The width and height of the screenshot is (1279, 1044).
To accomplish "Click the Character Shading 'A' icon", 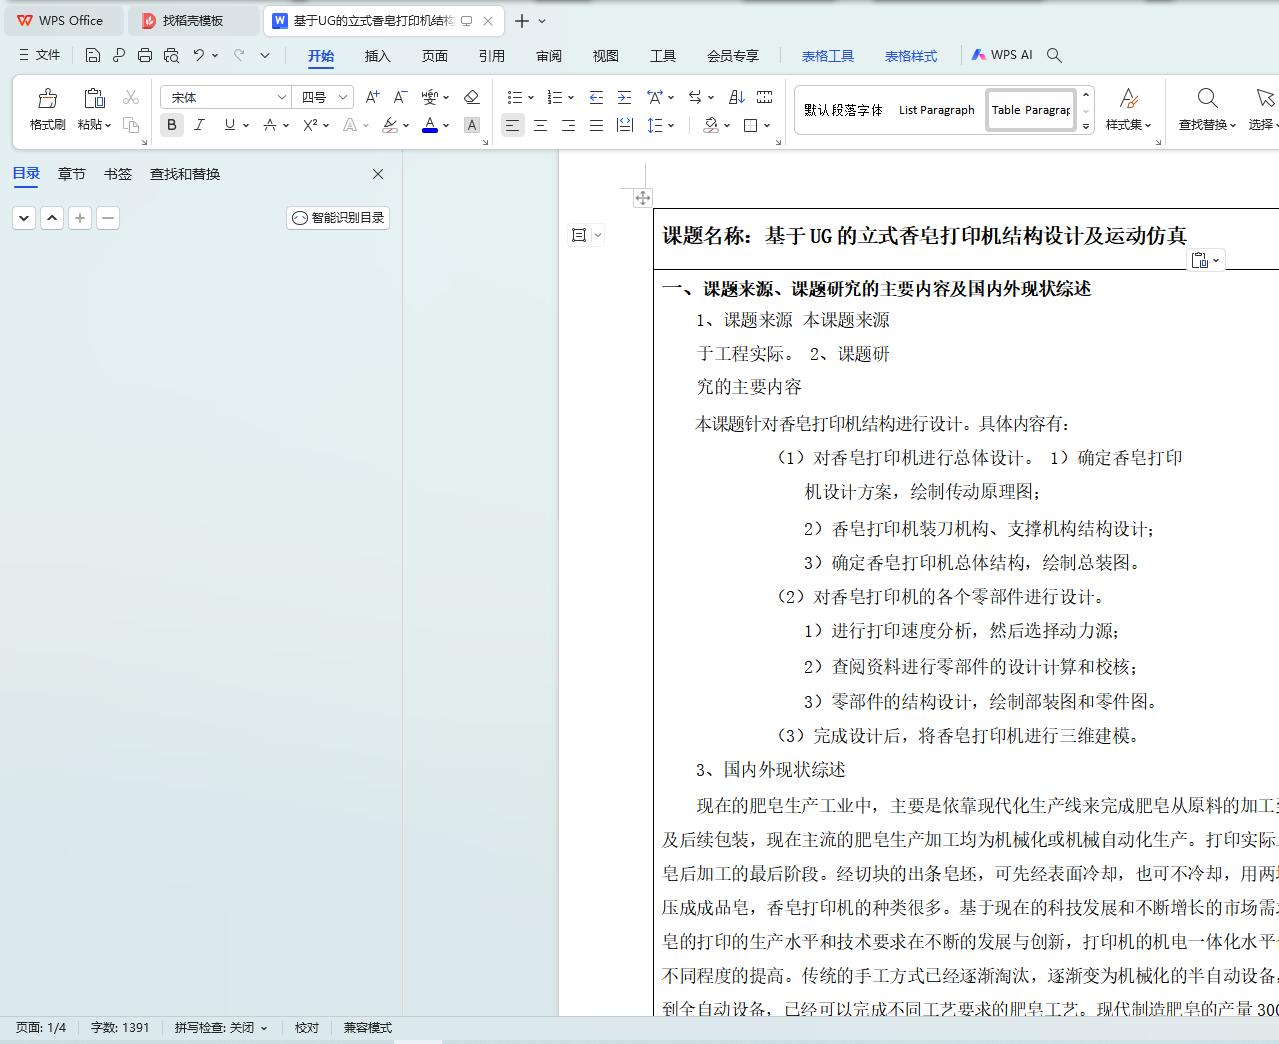I will tap(472, 125).
